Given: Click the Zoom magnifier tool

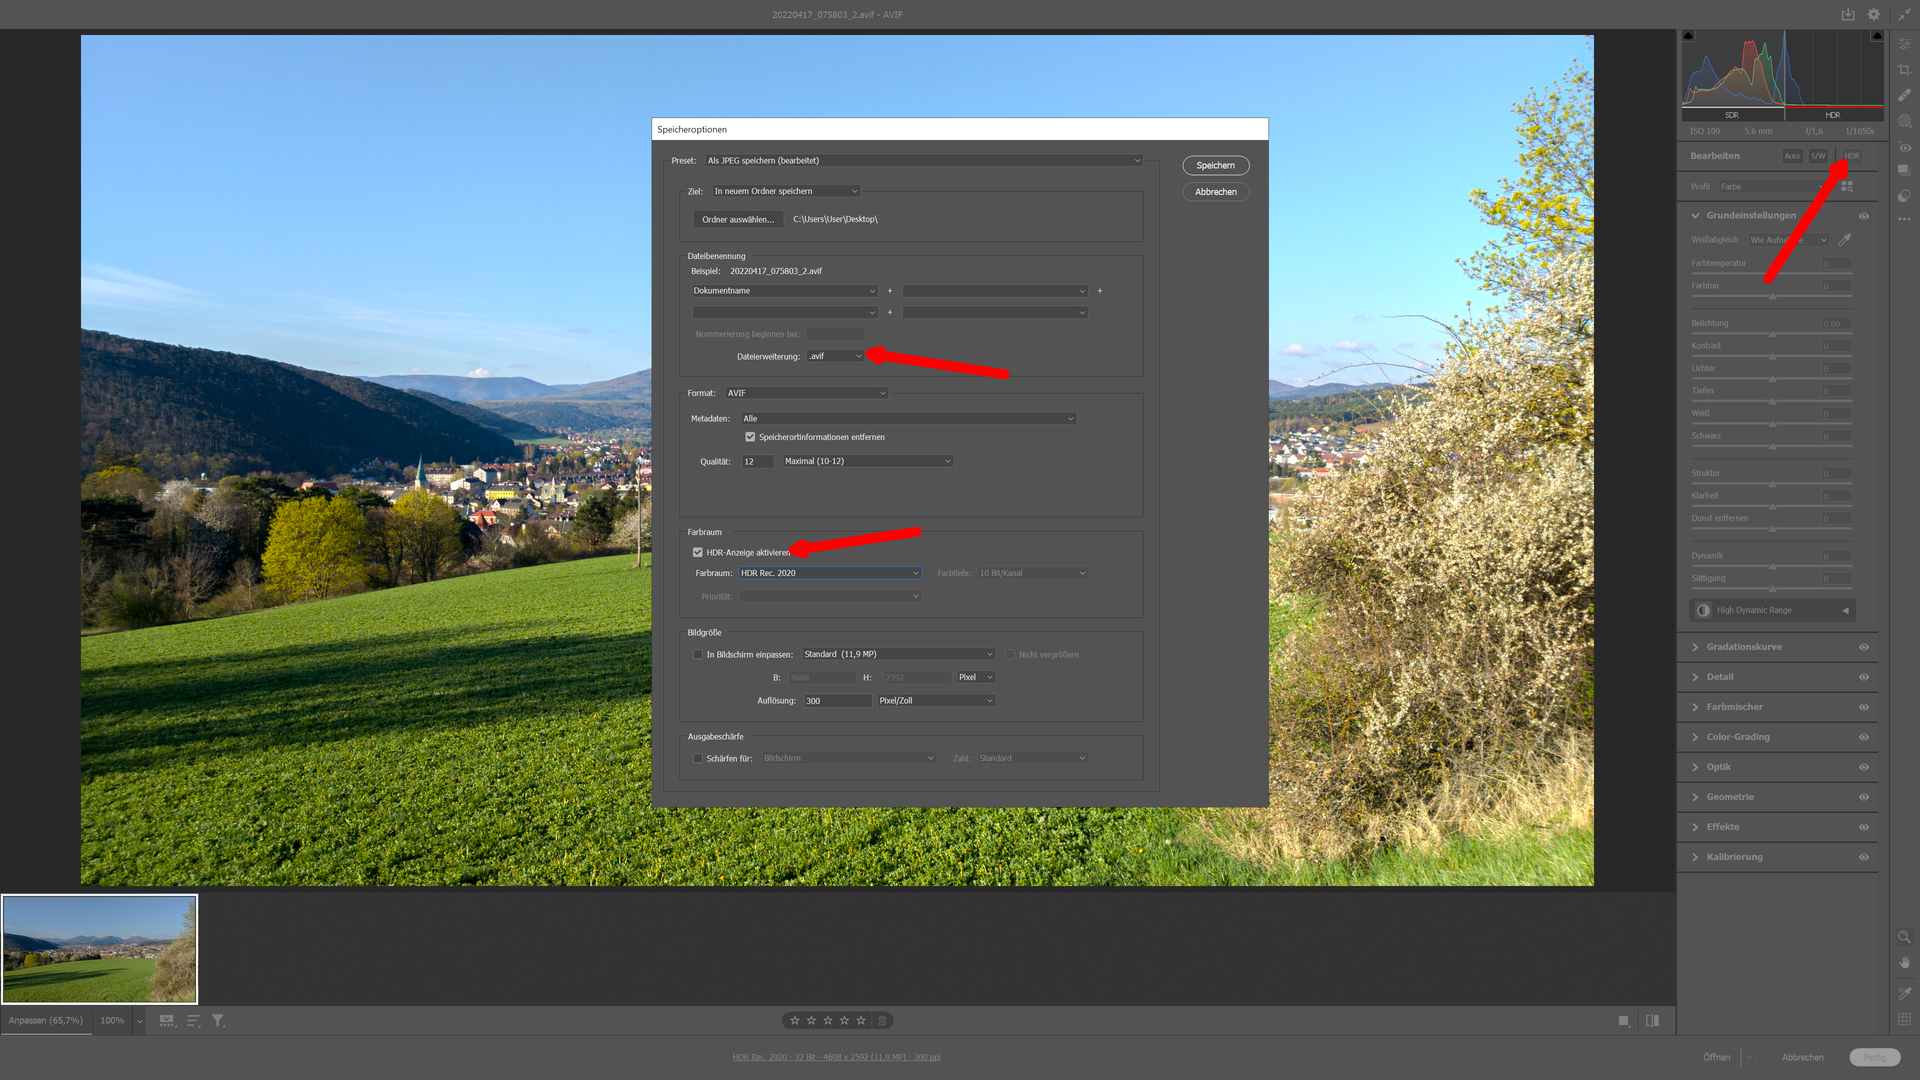Looking at the screenshot, I should 1904,937.
